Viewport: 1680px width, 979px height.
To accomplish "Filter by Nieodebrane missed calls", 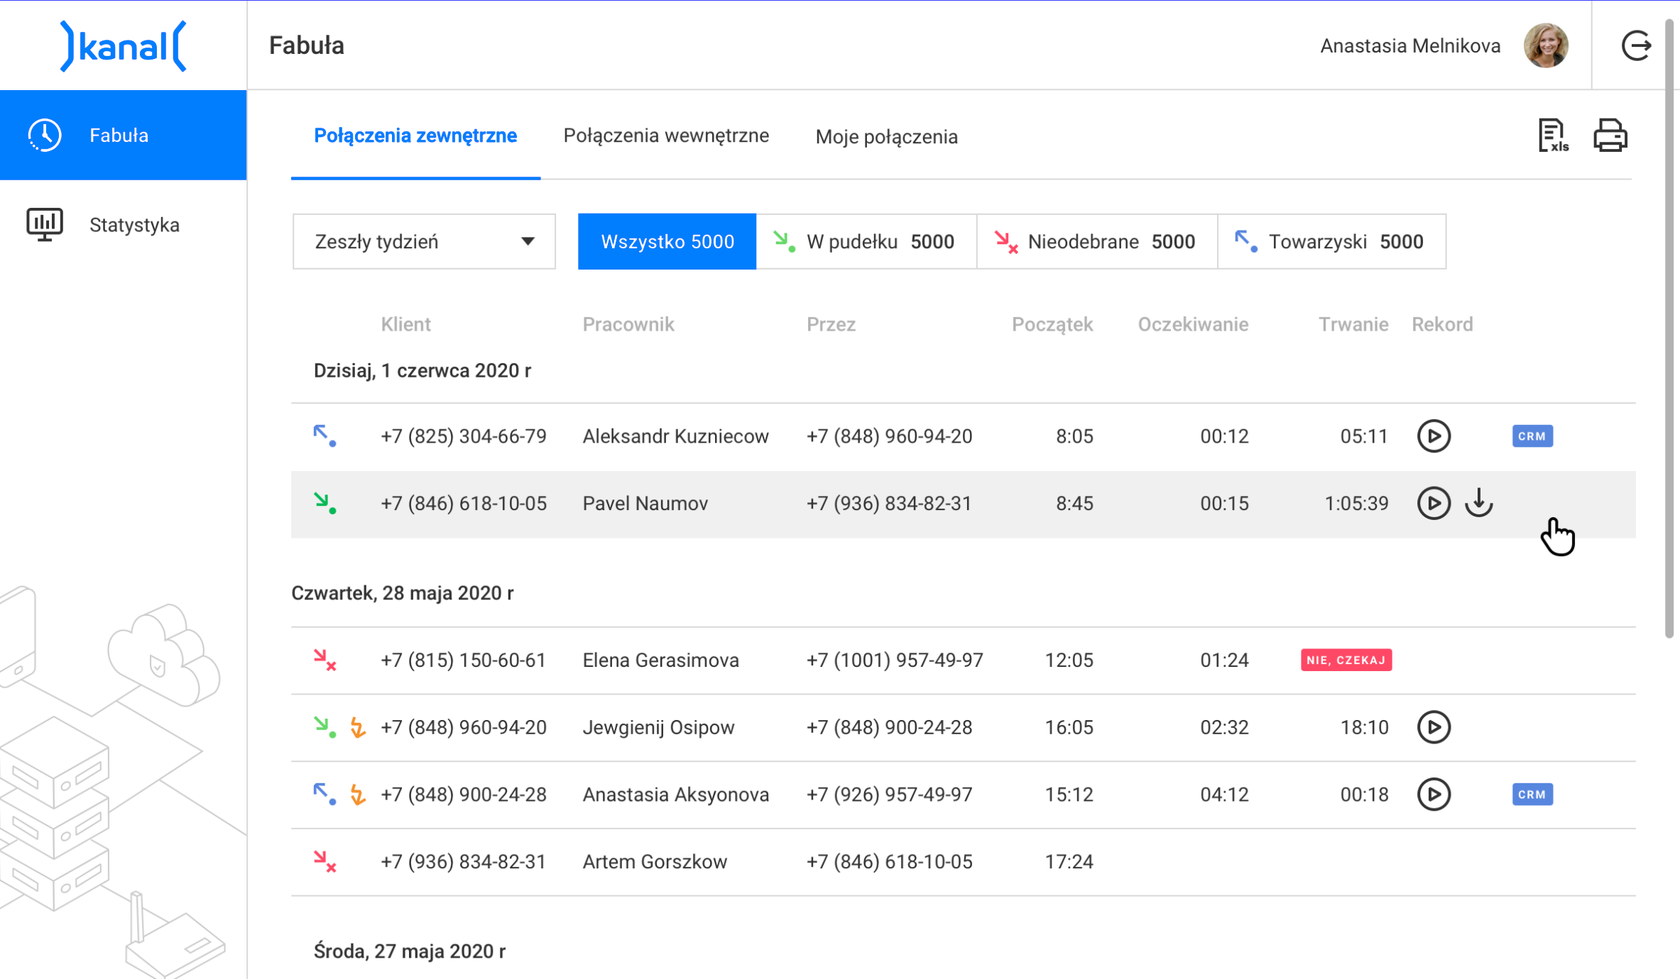I will point(1097,241).
